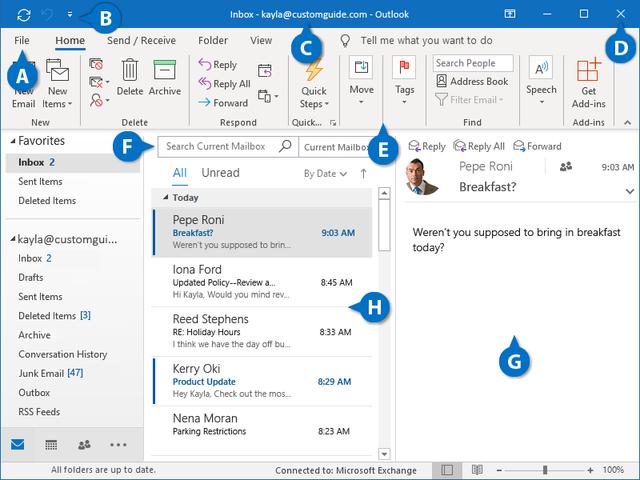
Task: Open the Move dropdown
Action: (x=362, y=81)
